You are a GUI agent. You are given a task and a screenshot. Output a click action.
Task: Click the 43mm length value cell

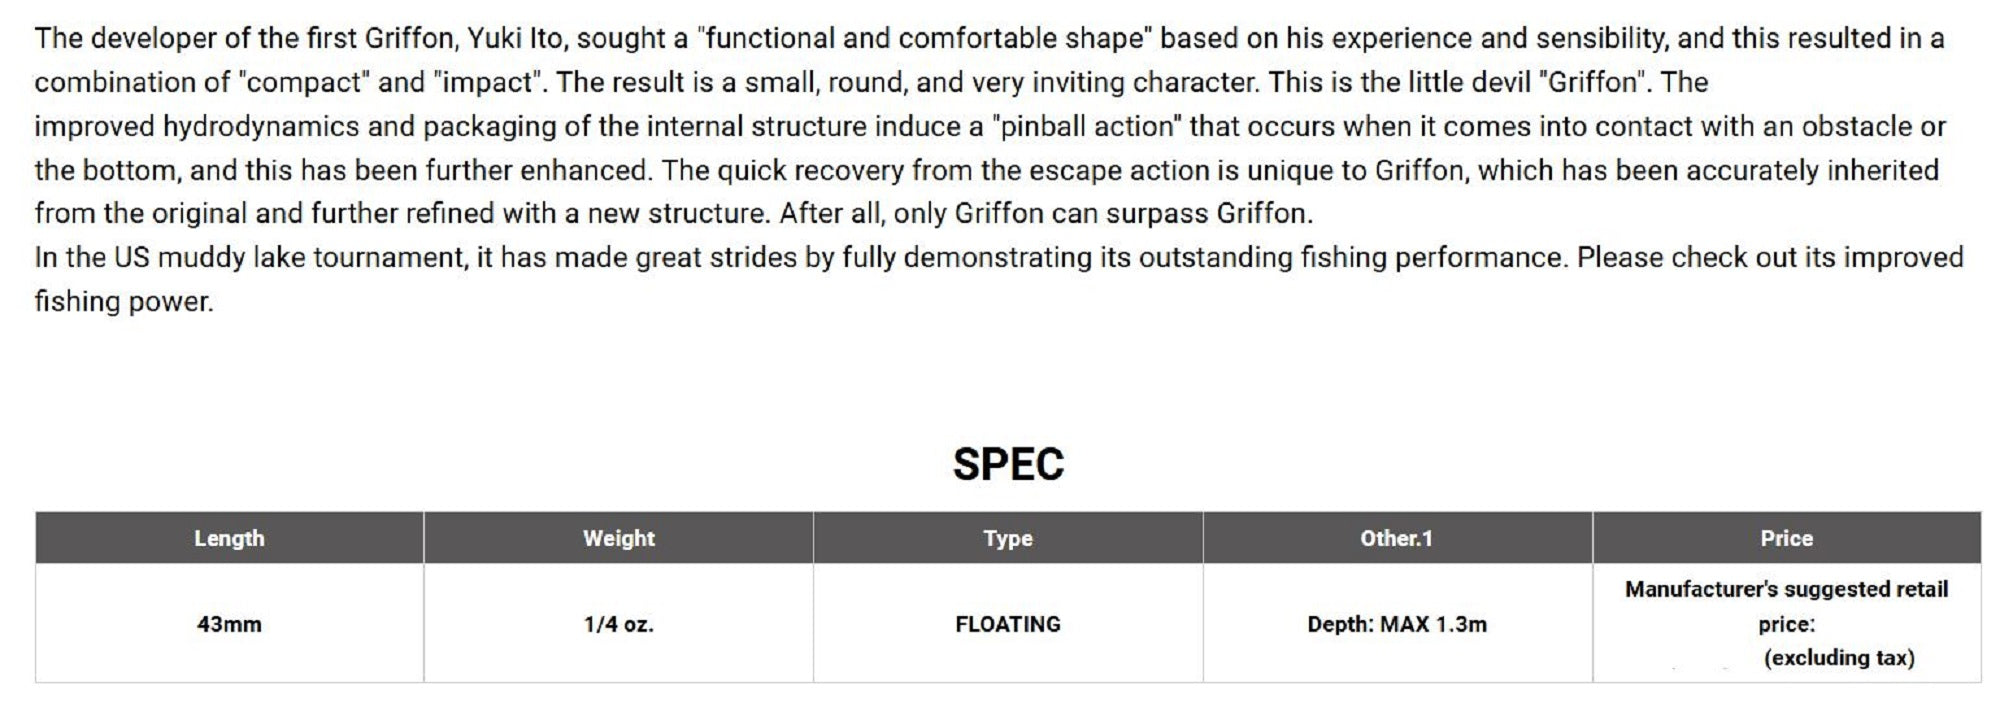click(229, 624)
